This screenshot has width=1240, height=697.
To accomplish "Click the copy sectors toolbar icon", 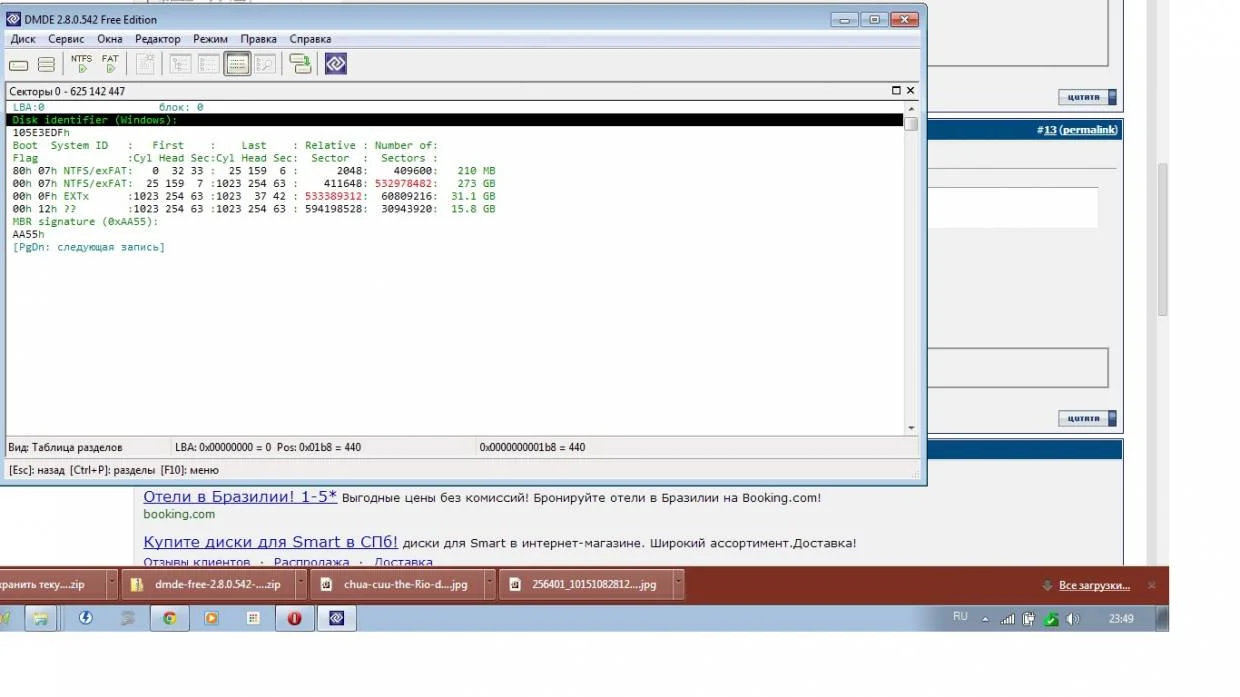I will click(x=300, y=64).
